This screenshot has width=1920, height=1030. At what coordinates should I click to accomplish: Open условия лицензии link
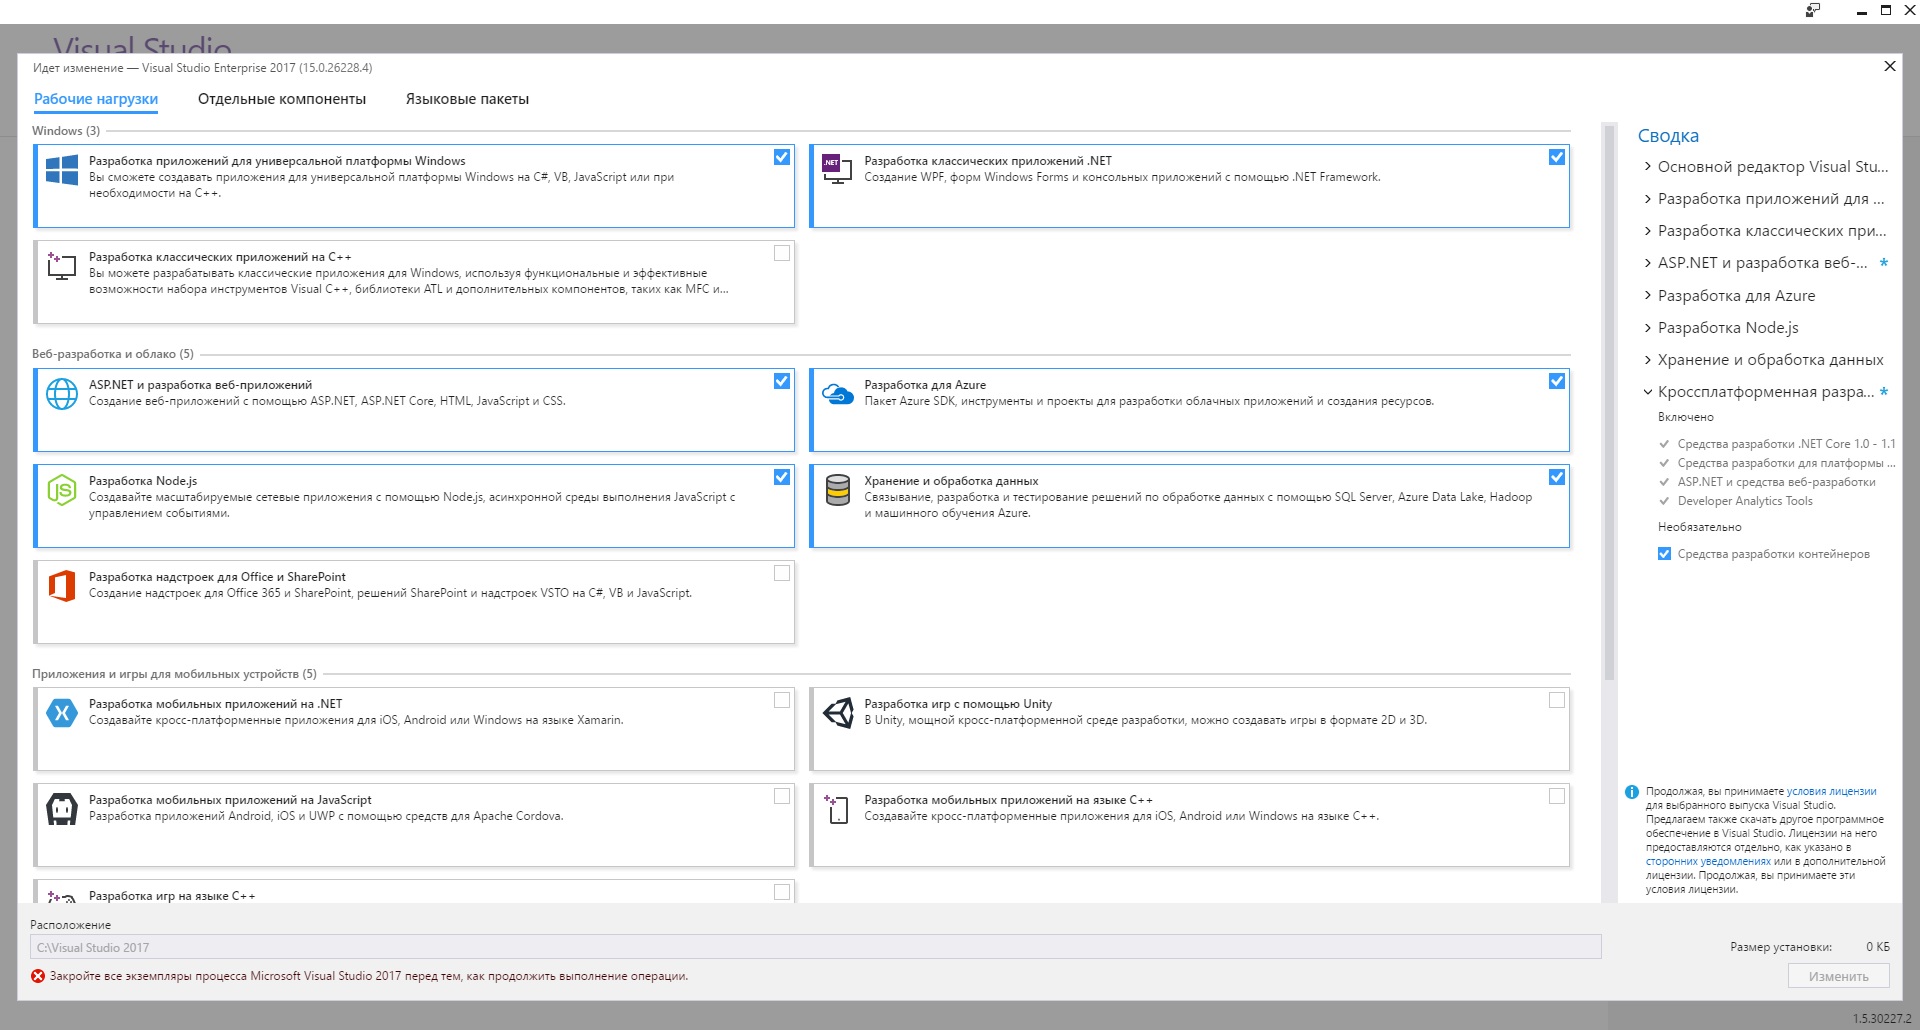pyautogui.click(x=1831, y=791)
